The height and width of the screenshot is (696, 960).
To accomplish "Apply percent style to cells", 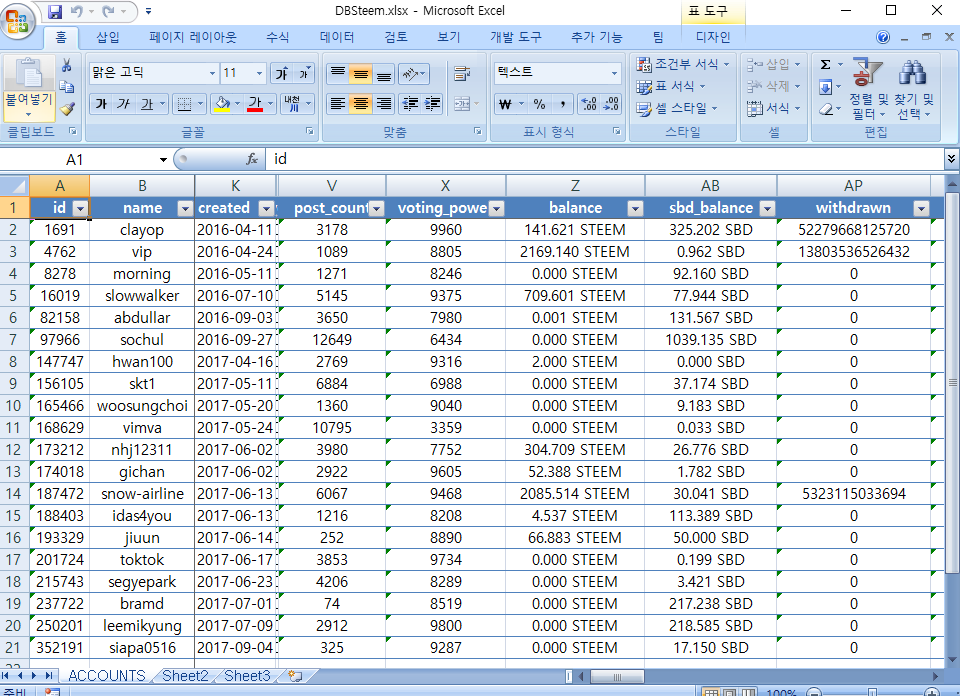I will point(539,104).
